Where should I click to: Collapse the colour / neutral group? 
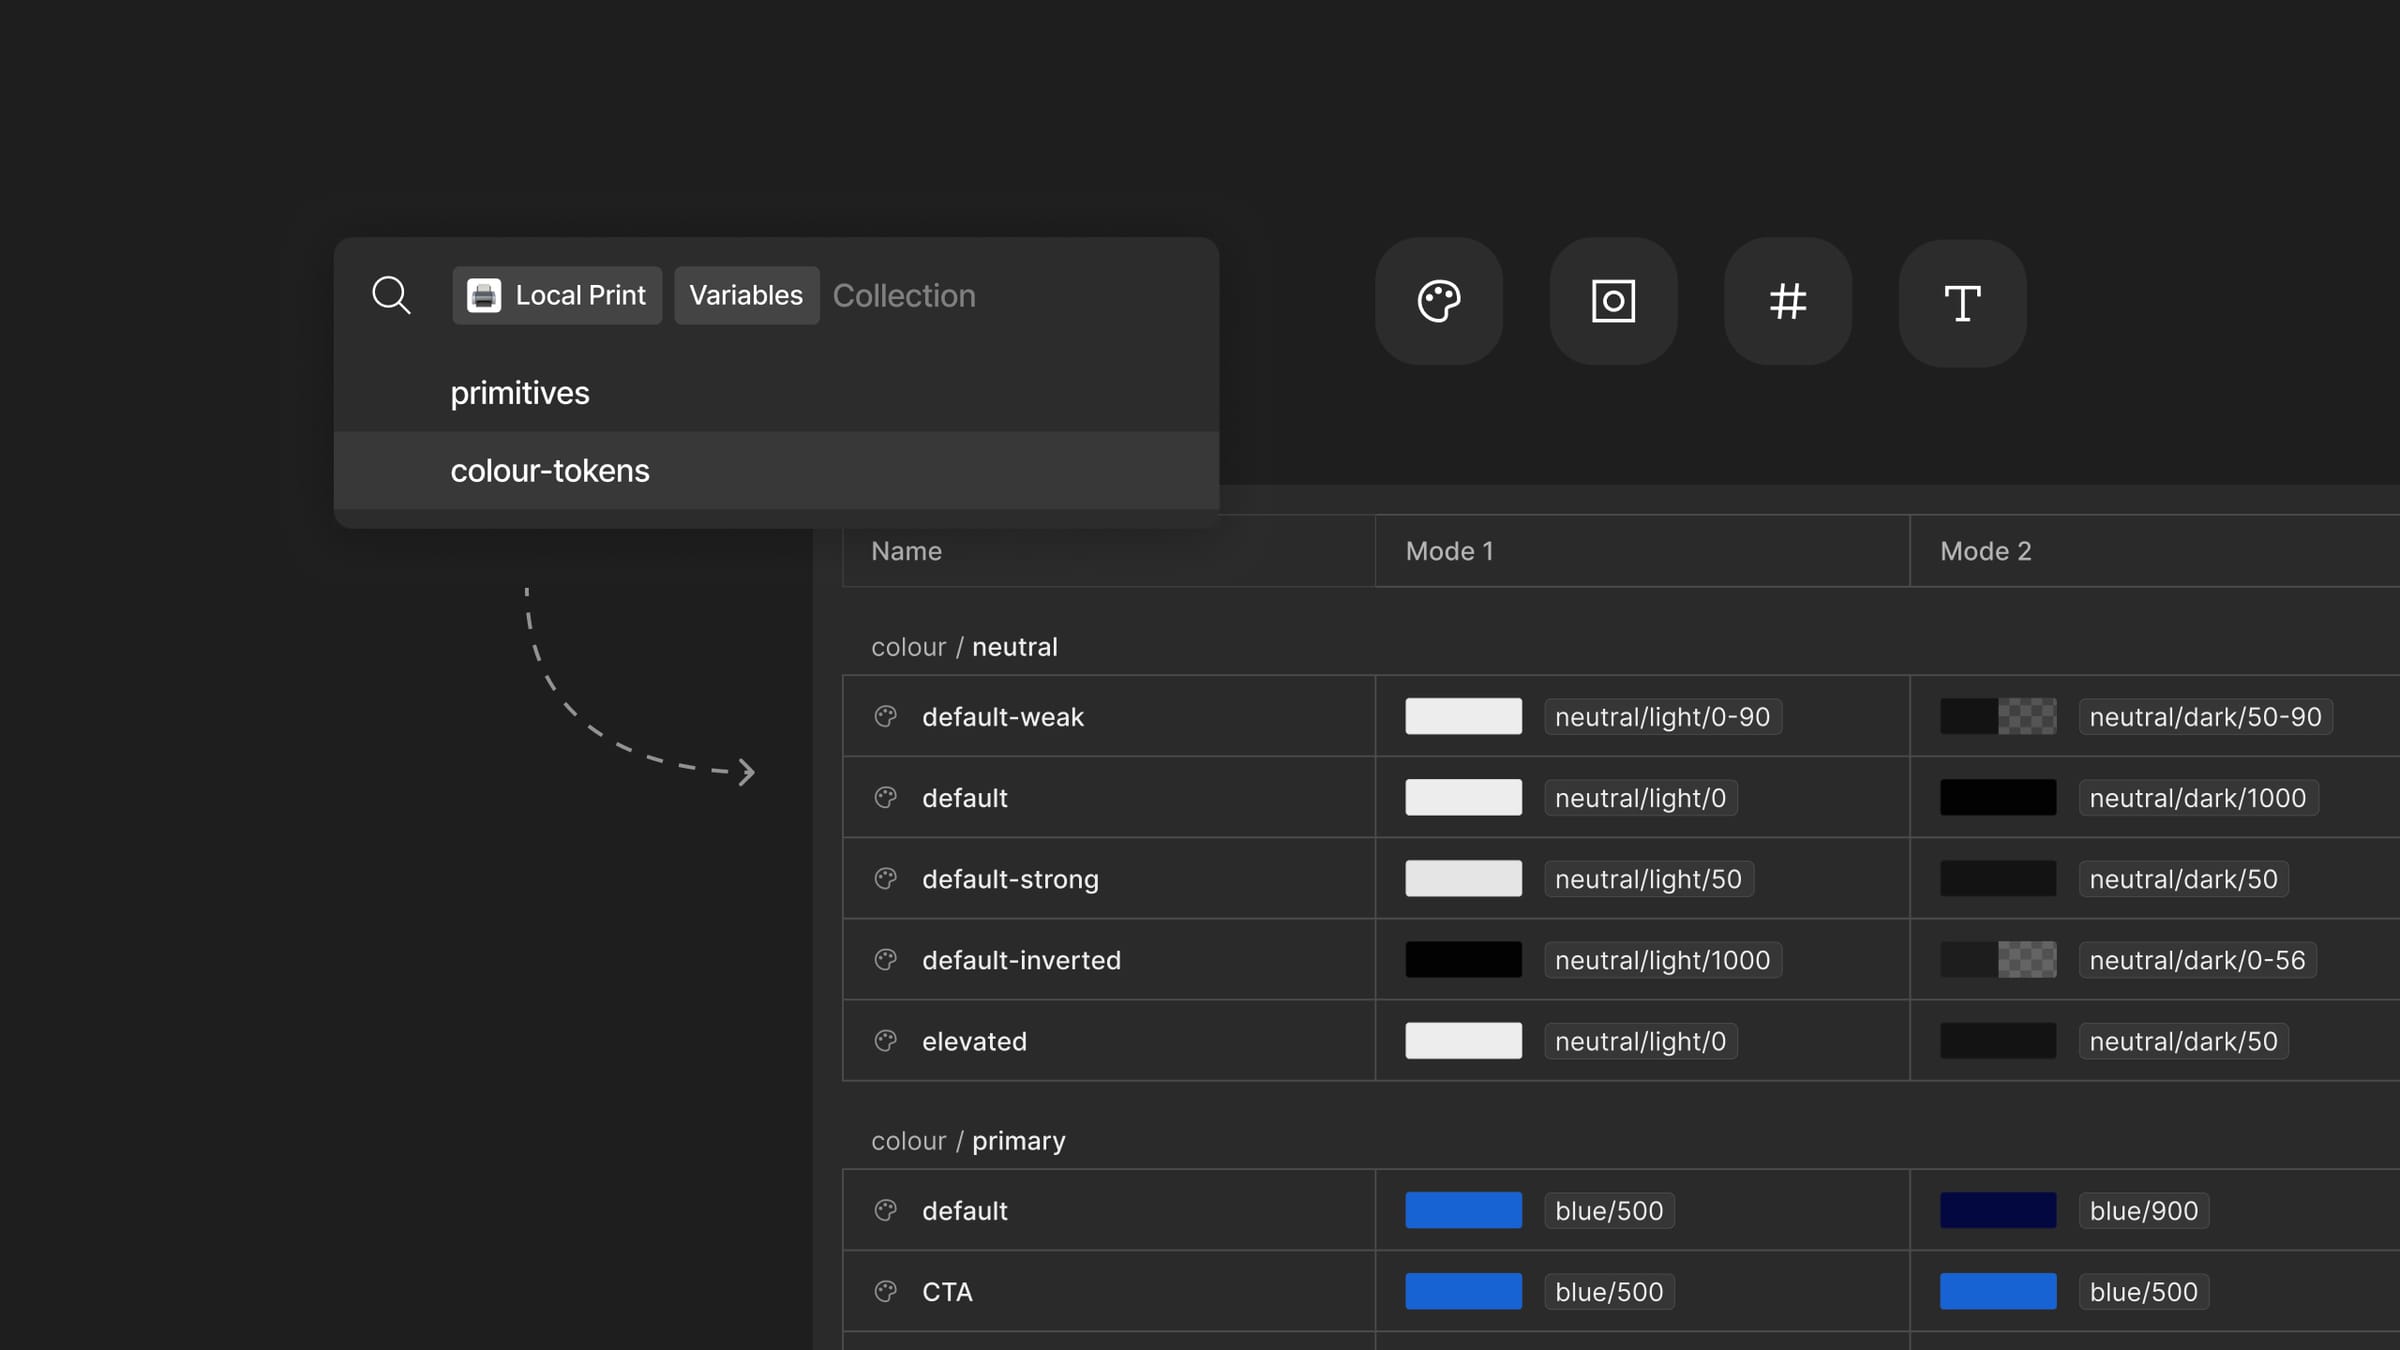964,646
